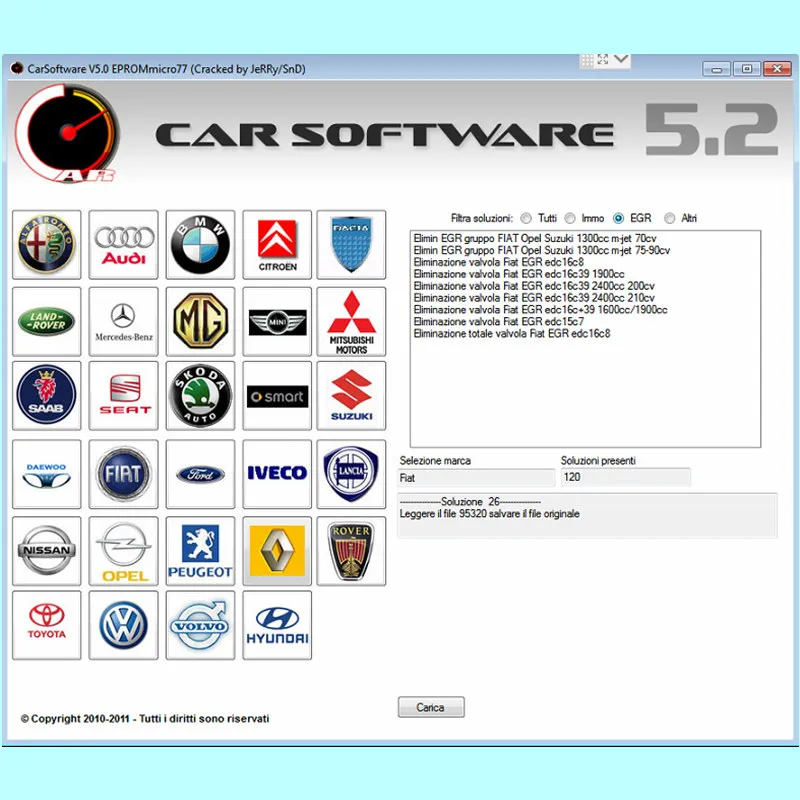Select 'Eliminazione valvola Fiat EGR edc15c7' row
800x800 pixels.
click(x=498, y=321)
